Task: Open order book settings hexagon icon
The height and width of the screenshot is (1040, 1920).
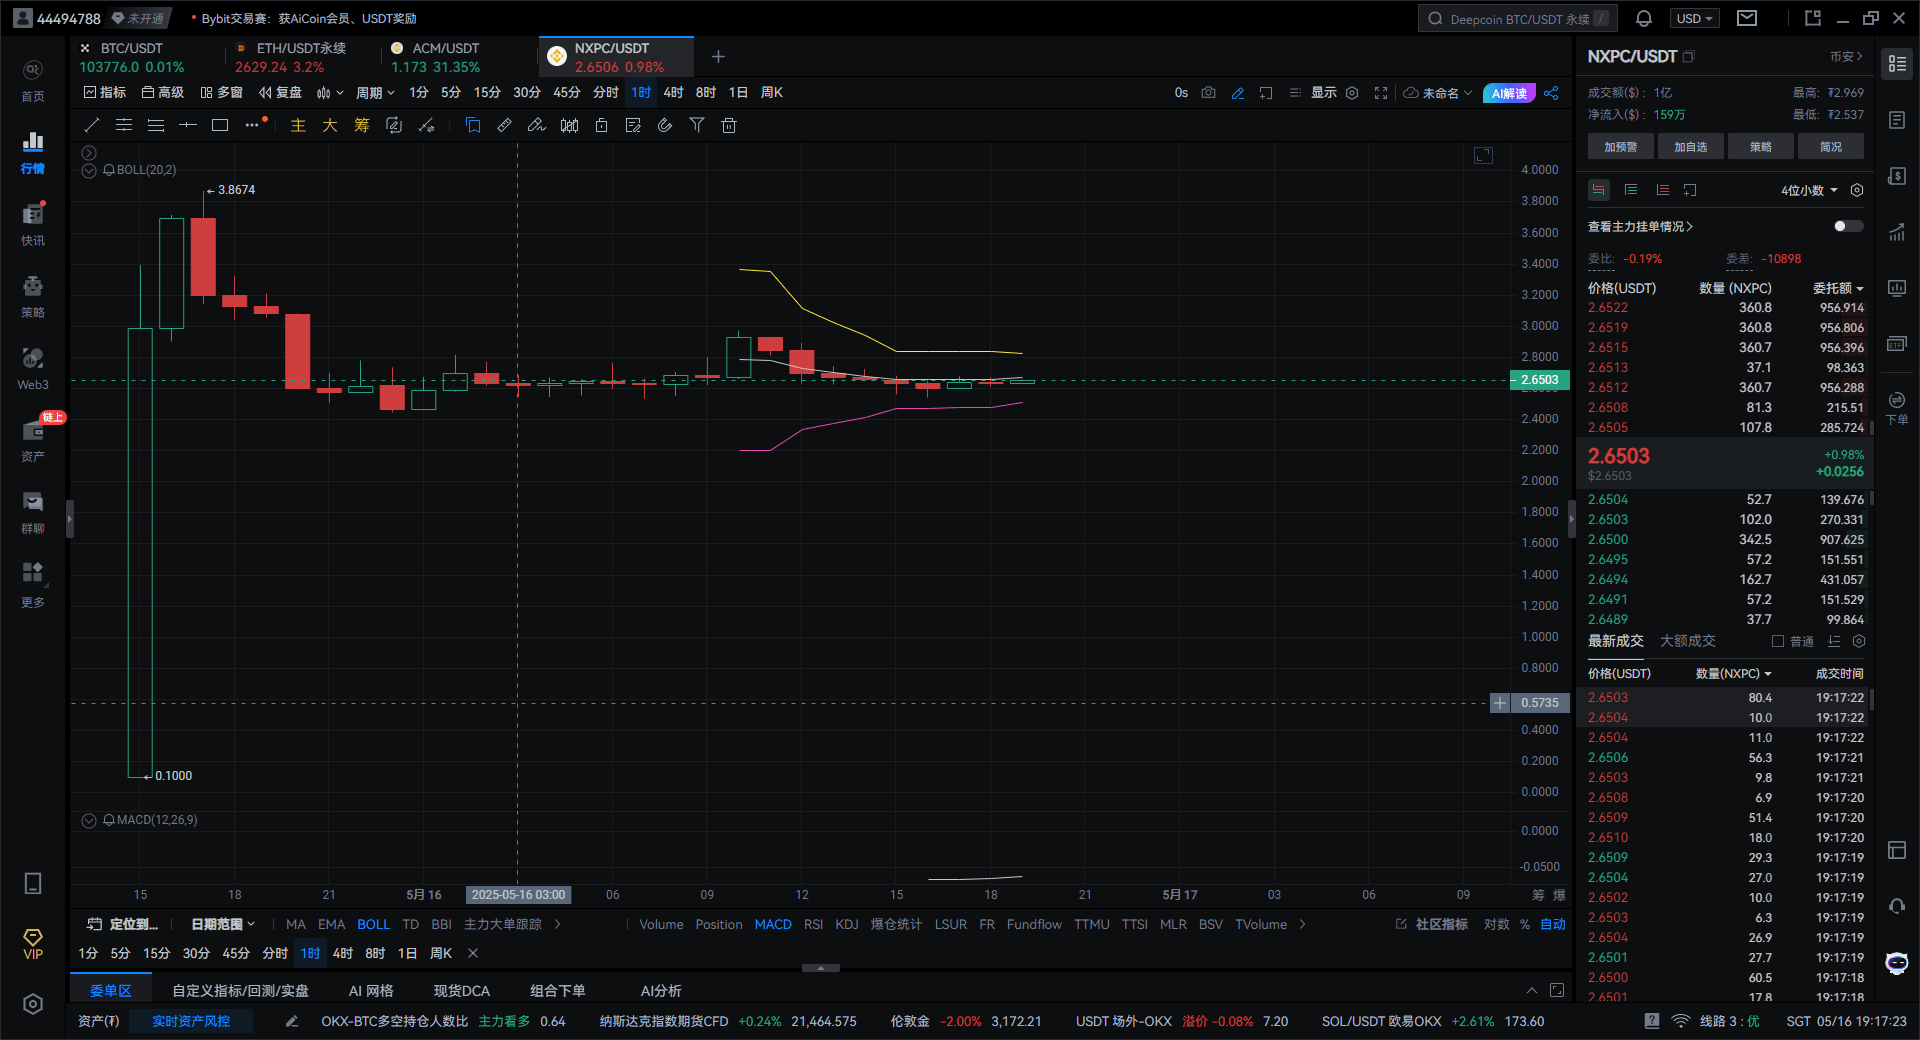Action: [x=1857, y=190]
